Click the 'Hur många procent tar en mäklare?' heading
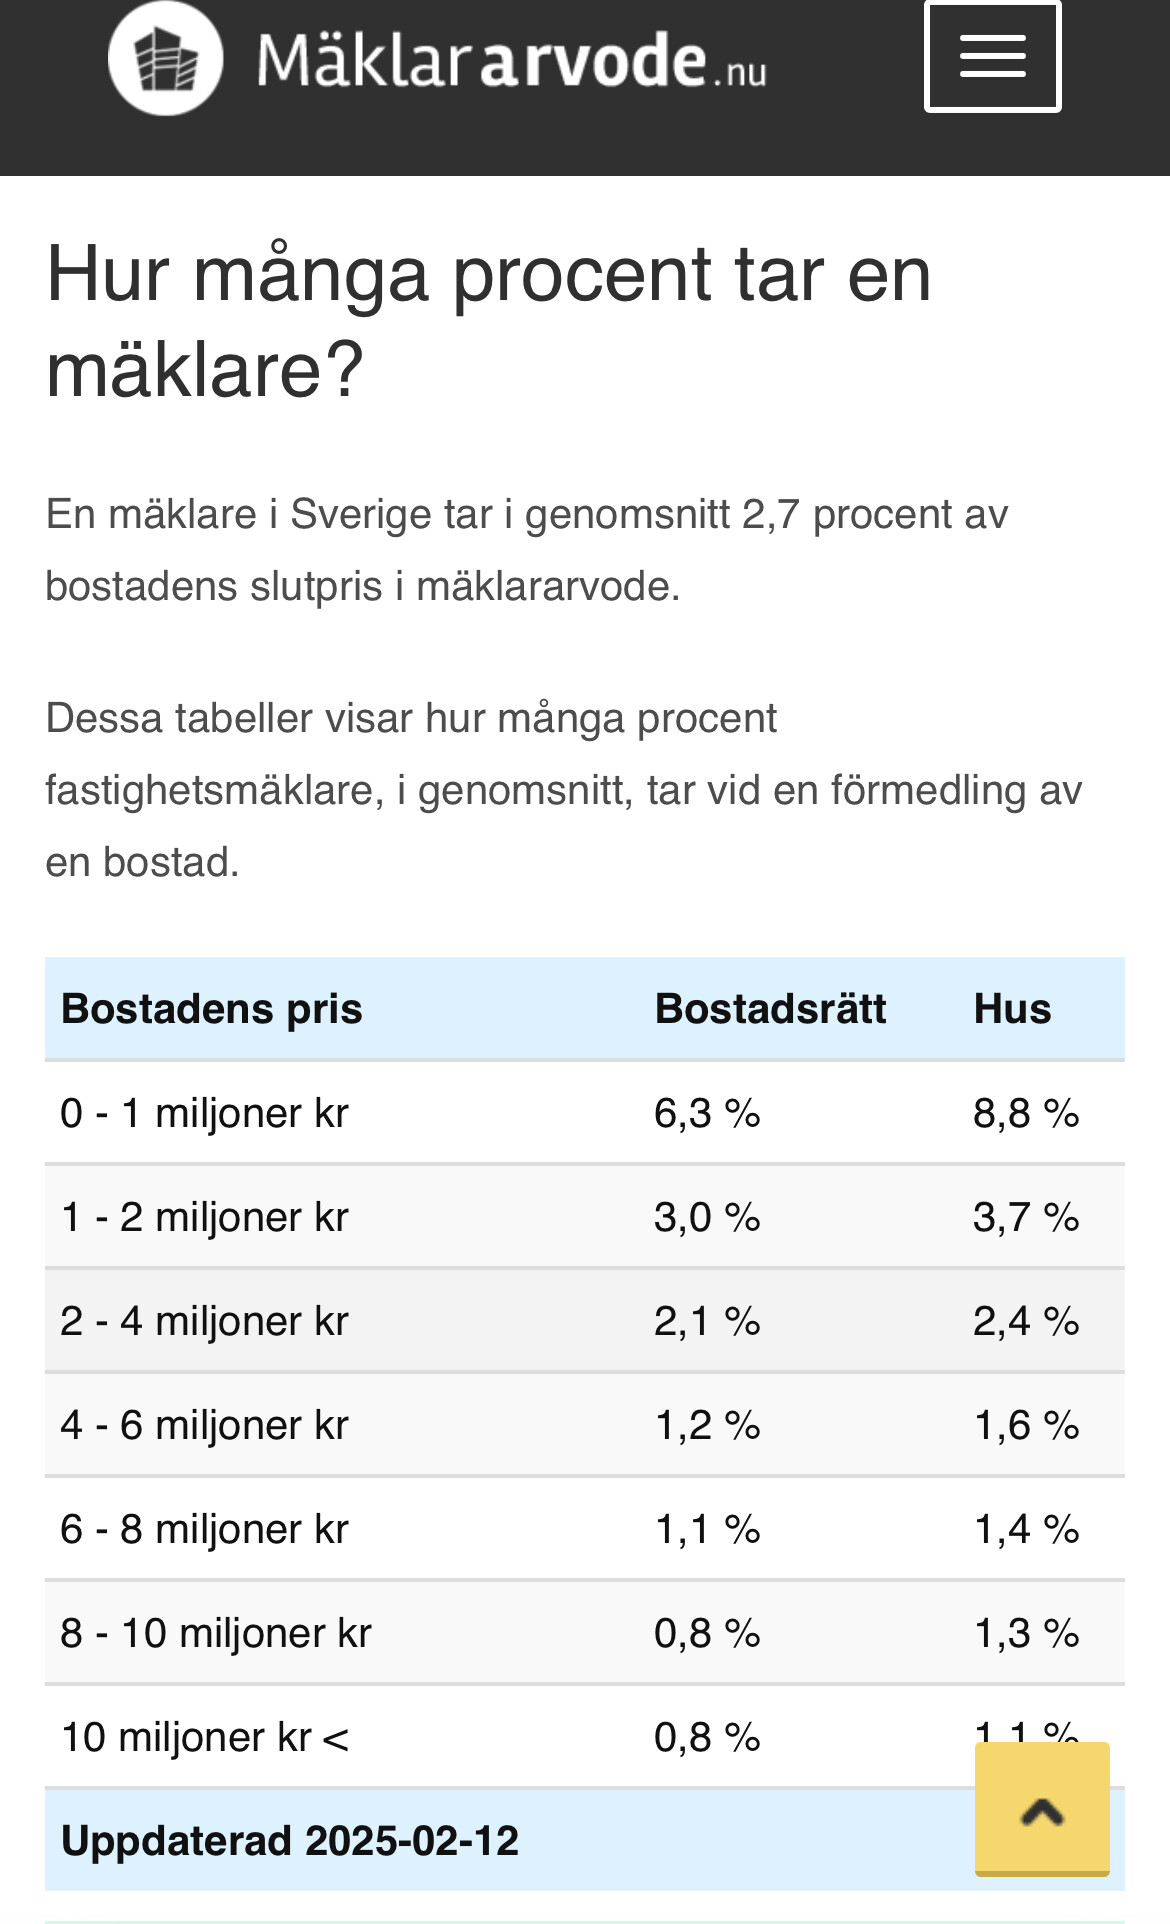Screen dimensions: 1170x1924 488,321
